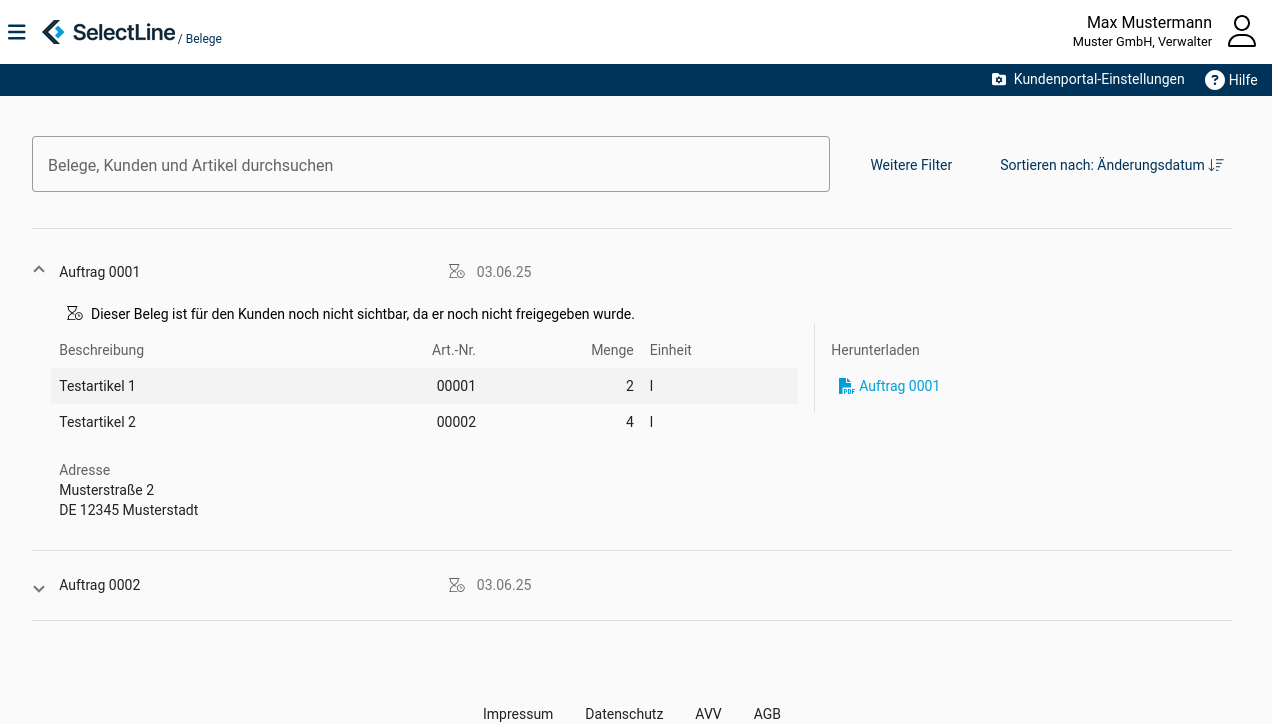Download the Auftrag 0001 PDF link
1272x724 pixels.
[x=899, y=386]
